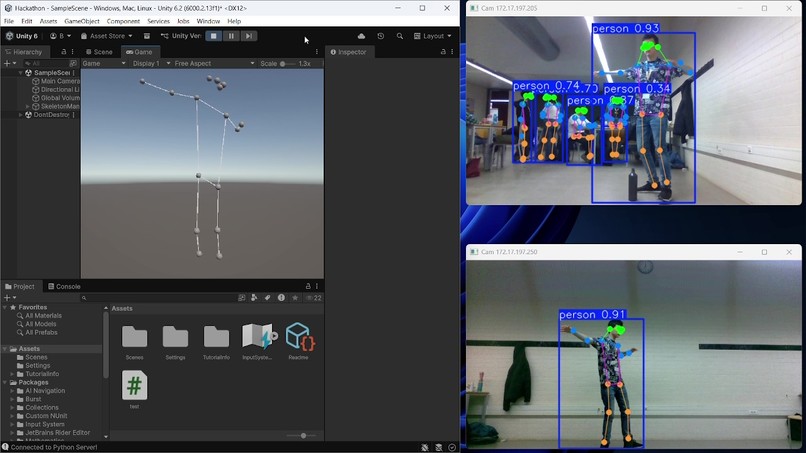The width and height of the screenshot is (806, 453).
Task: Open the Hierarchy create plus dropdown
Action: click(10, 63)
